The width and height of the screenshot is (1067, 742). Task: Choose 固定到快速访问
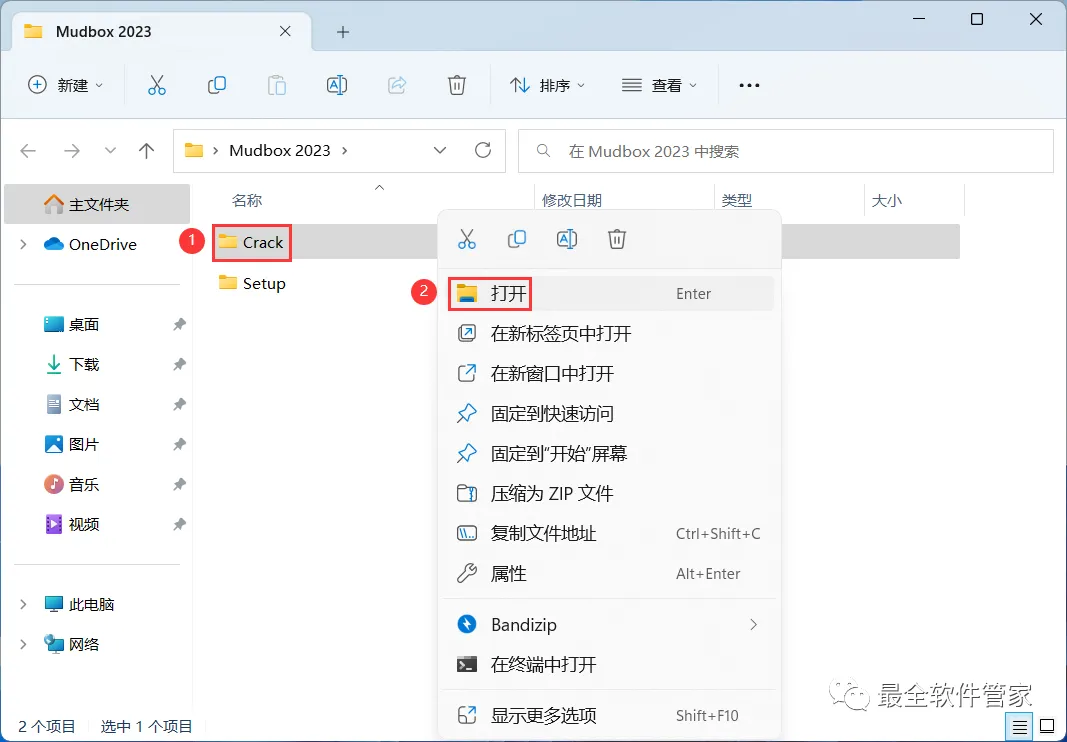click(610, 413)
